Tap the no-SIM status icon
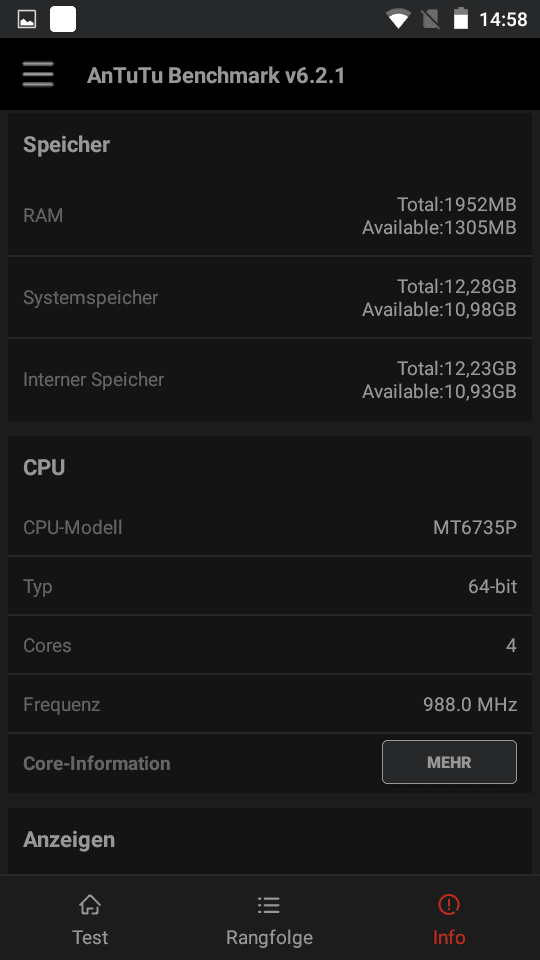Viewport: 540px width, 960px height. [x=431, y=20]
